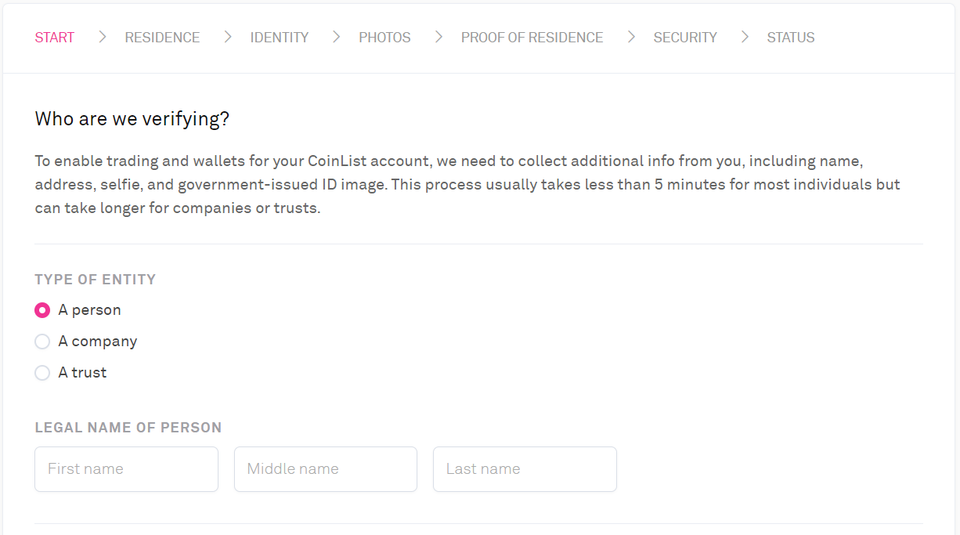960x535 pixels.
Task: Select the 'A trust' entity option
Action: click(42, 372)
